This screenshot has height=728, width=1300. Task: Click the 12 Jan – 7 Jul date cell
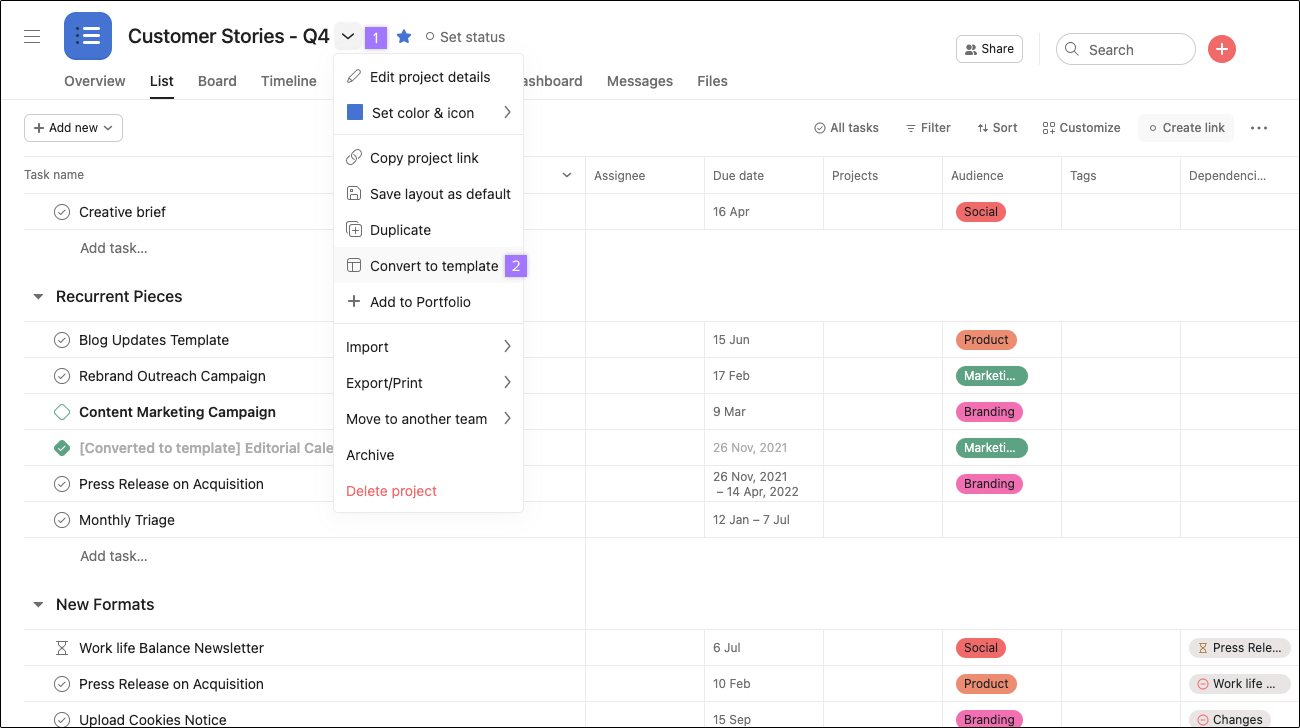pos(763,520)
